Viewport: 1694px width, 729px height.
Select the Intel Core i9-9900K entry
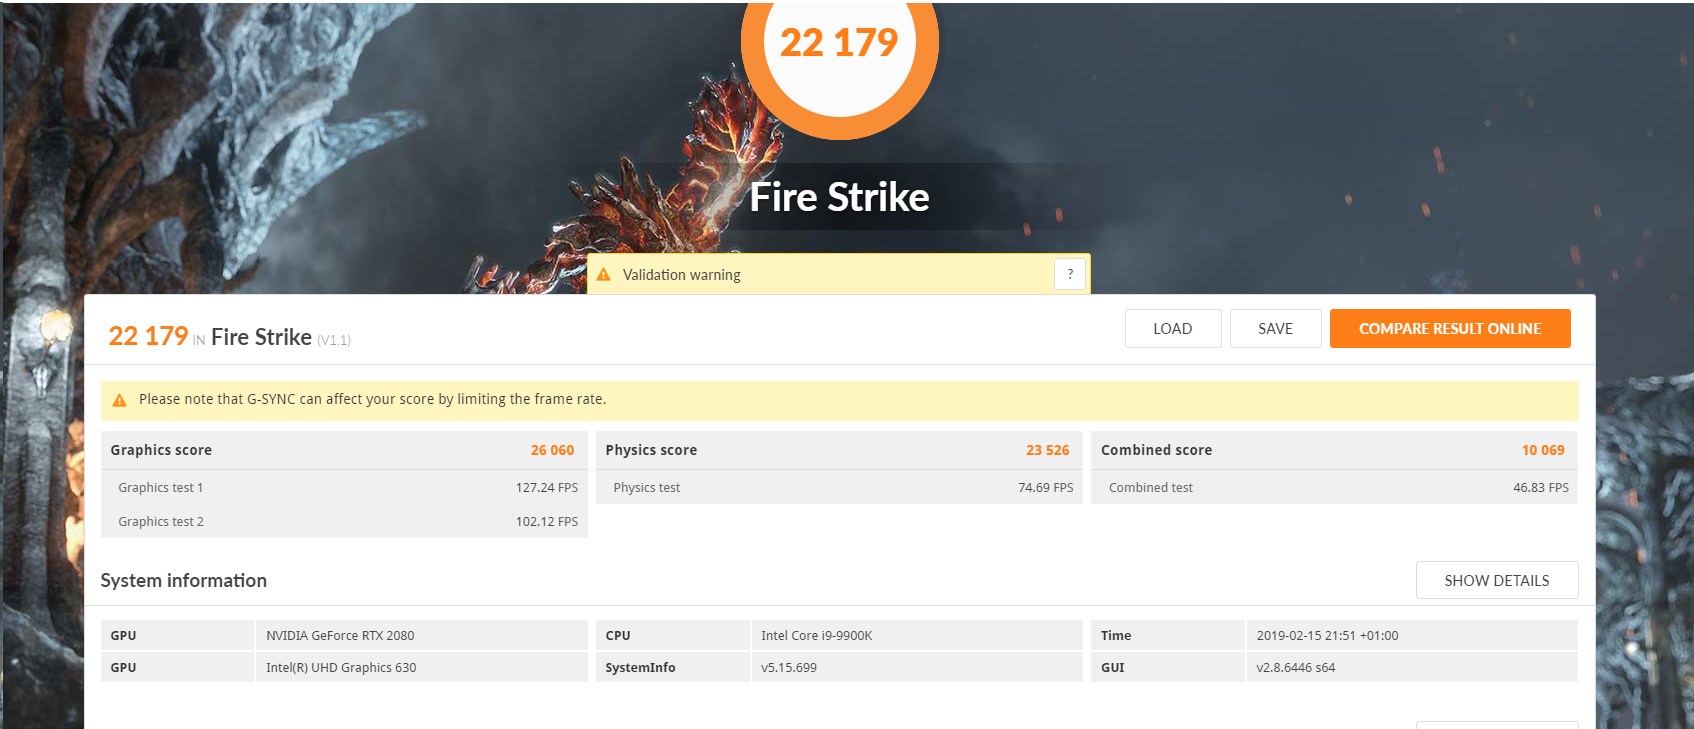pos(816,636)
